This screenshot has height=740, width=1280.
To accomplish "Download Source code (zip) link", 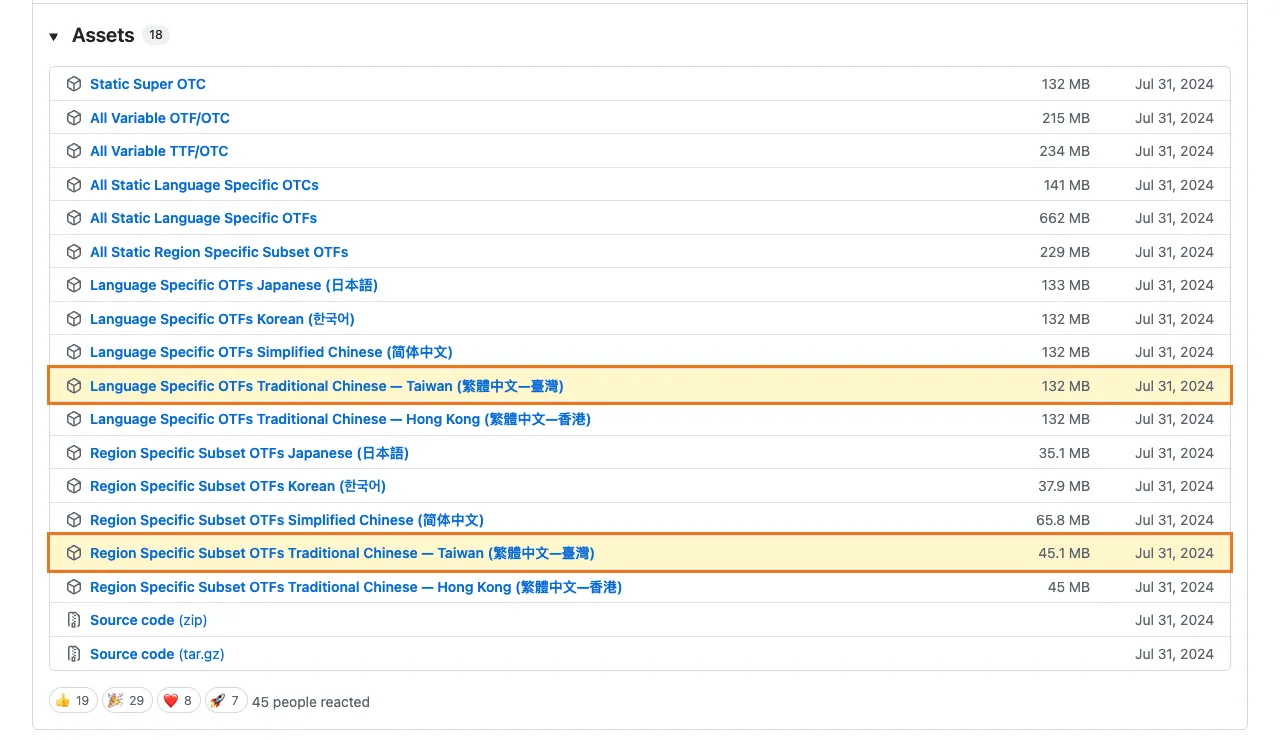I will point(148,620).
